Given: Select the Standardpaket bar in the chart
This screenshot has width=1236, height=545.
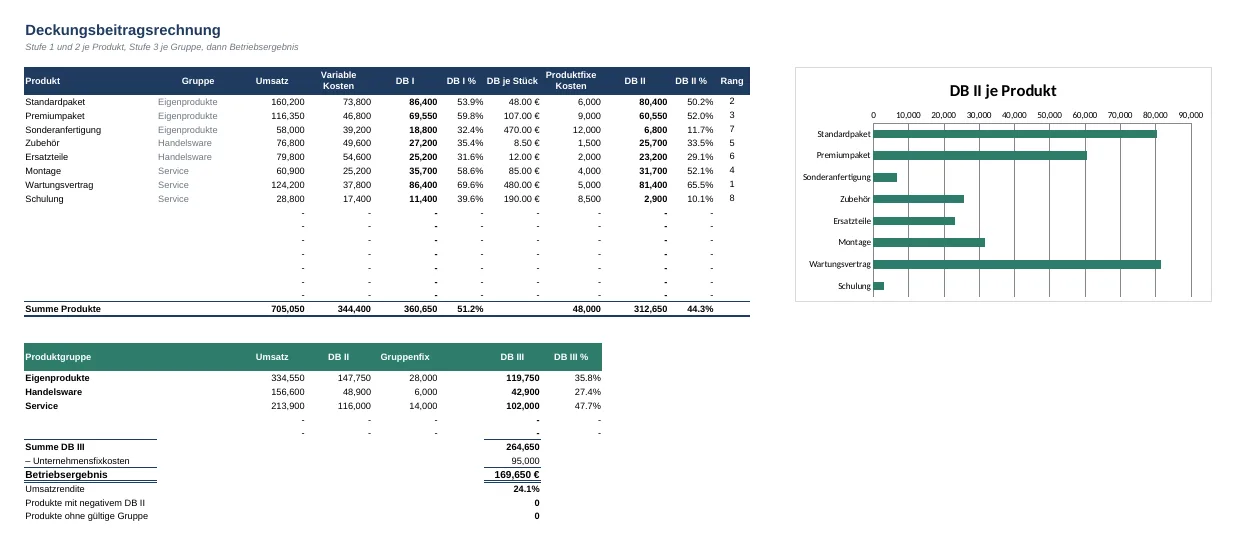Looking at the screenshot, I should 1015,133.
